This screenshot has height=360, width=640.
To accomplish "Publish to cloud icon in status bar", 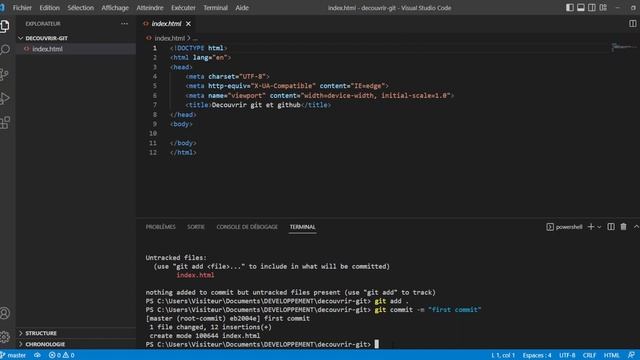I will tap(37, 355).
